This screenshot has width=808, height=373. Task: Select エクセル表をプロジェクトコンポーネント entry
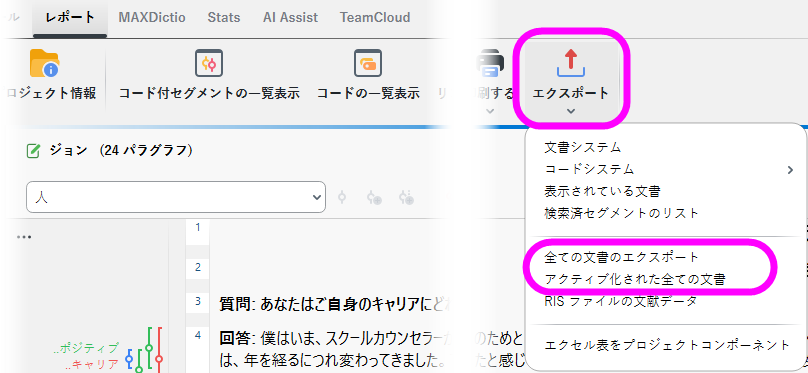point(667,345)
